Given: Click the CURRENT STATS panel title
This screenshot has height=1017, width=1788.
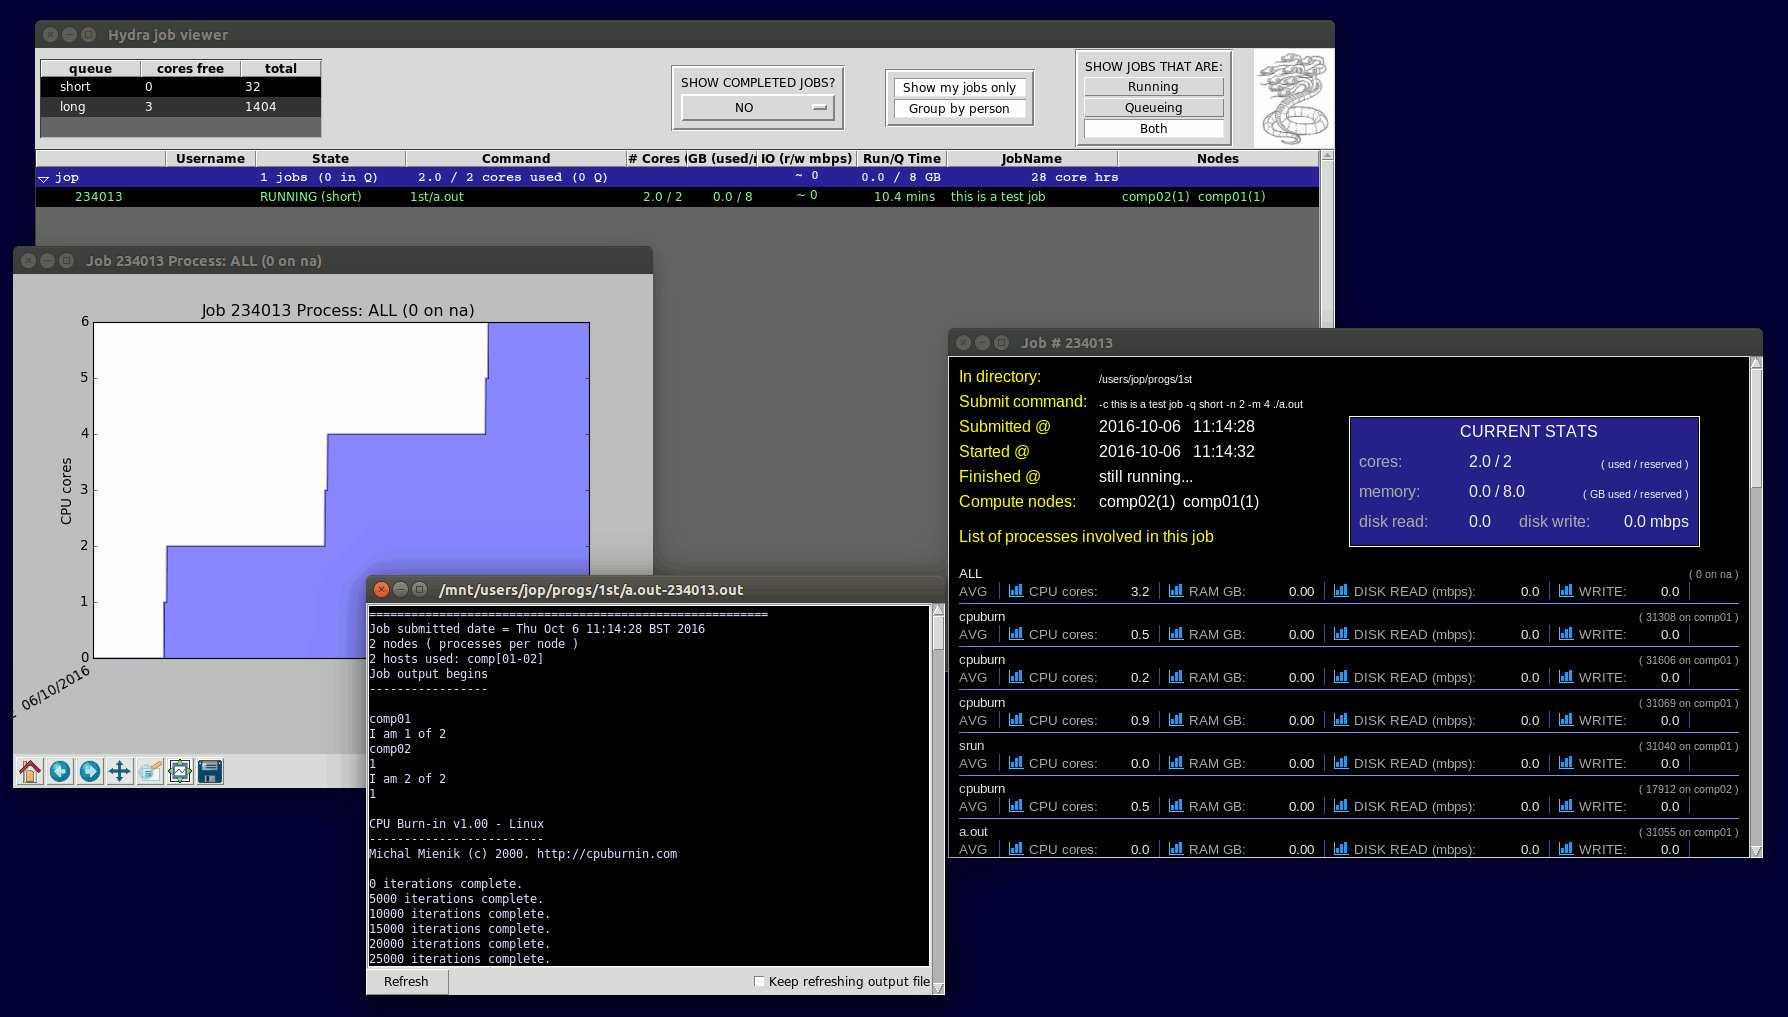Looking at the screenshot, I should point(1528,432).
